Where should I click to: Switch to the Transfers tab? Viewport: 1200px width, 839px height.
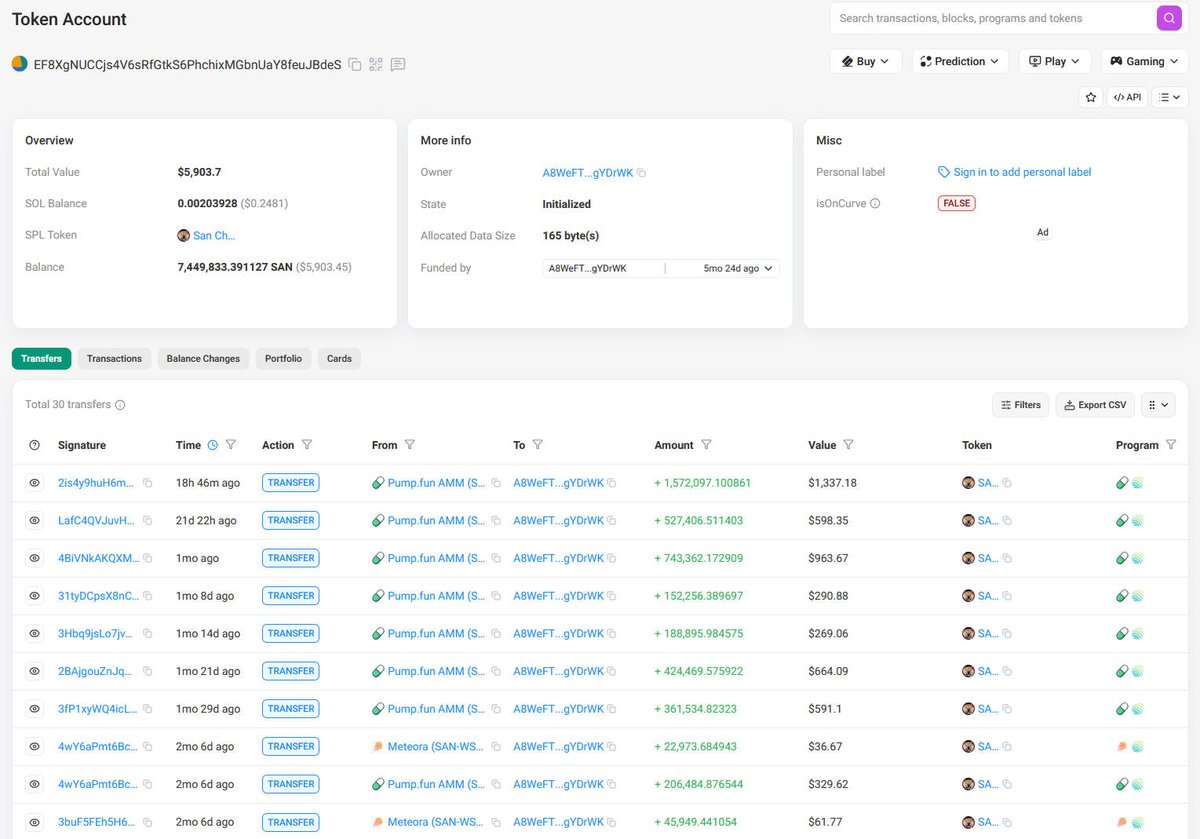pyautogui.click(x=41, y=358)
